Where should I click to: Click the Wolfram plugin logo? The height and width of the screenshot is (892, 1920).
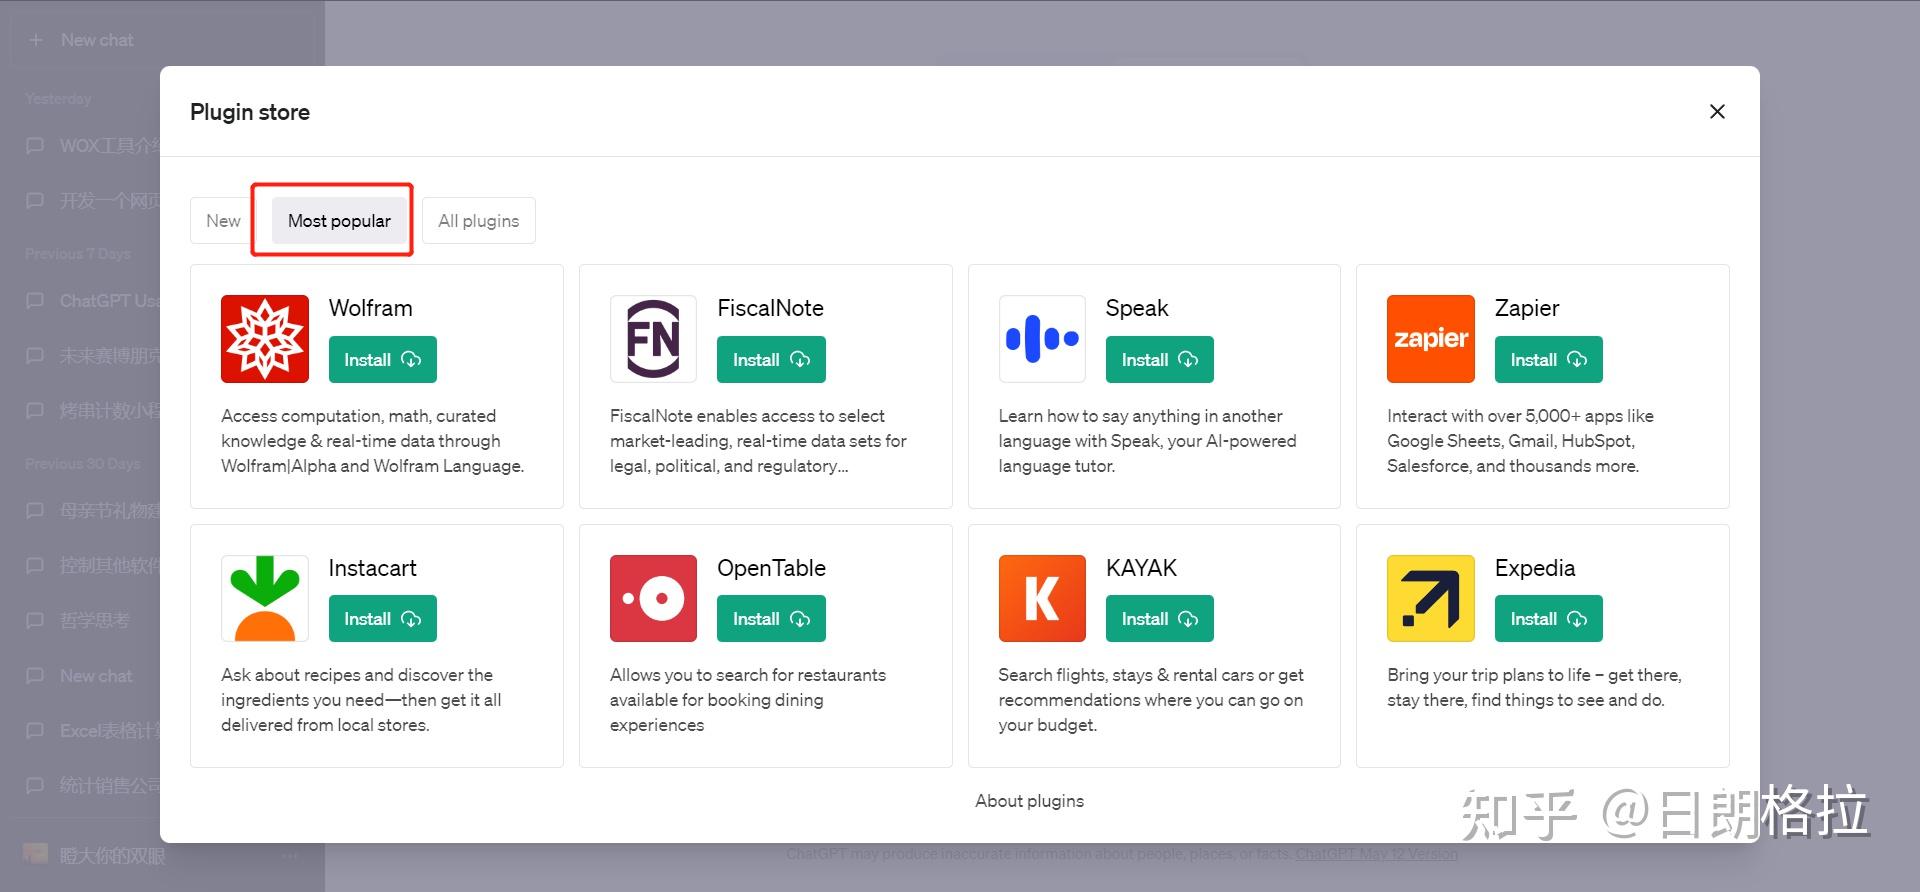(x=265, y=339)
